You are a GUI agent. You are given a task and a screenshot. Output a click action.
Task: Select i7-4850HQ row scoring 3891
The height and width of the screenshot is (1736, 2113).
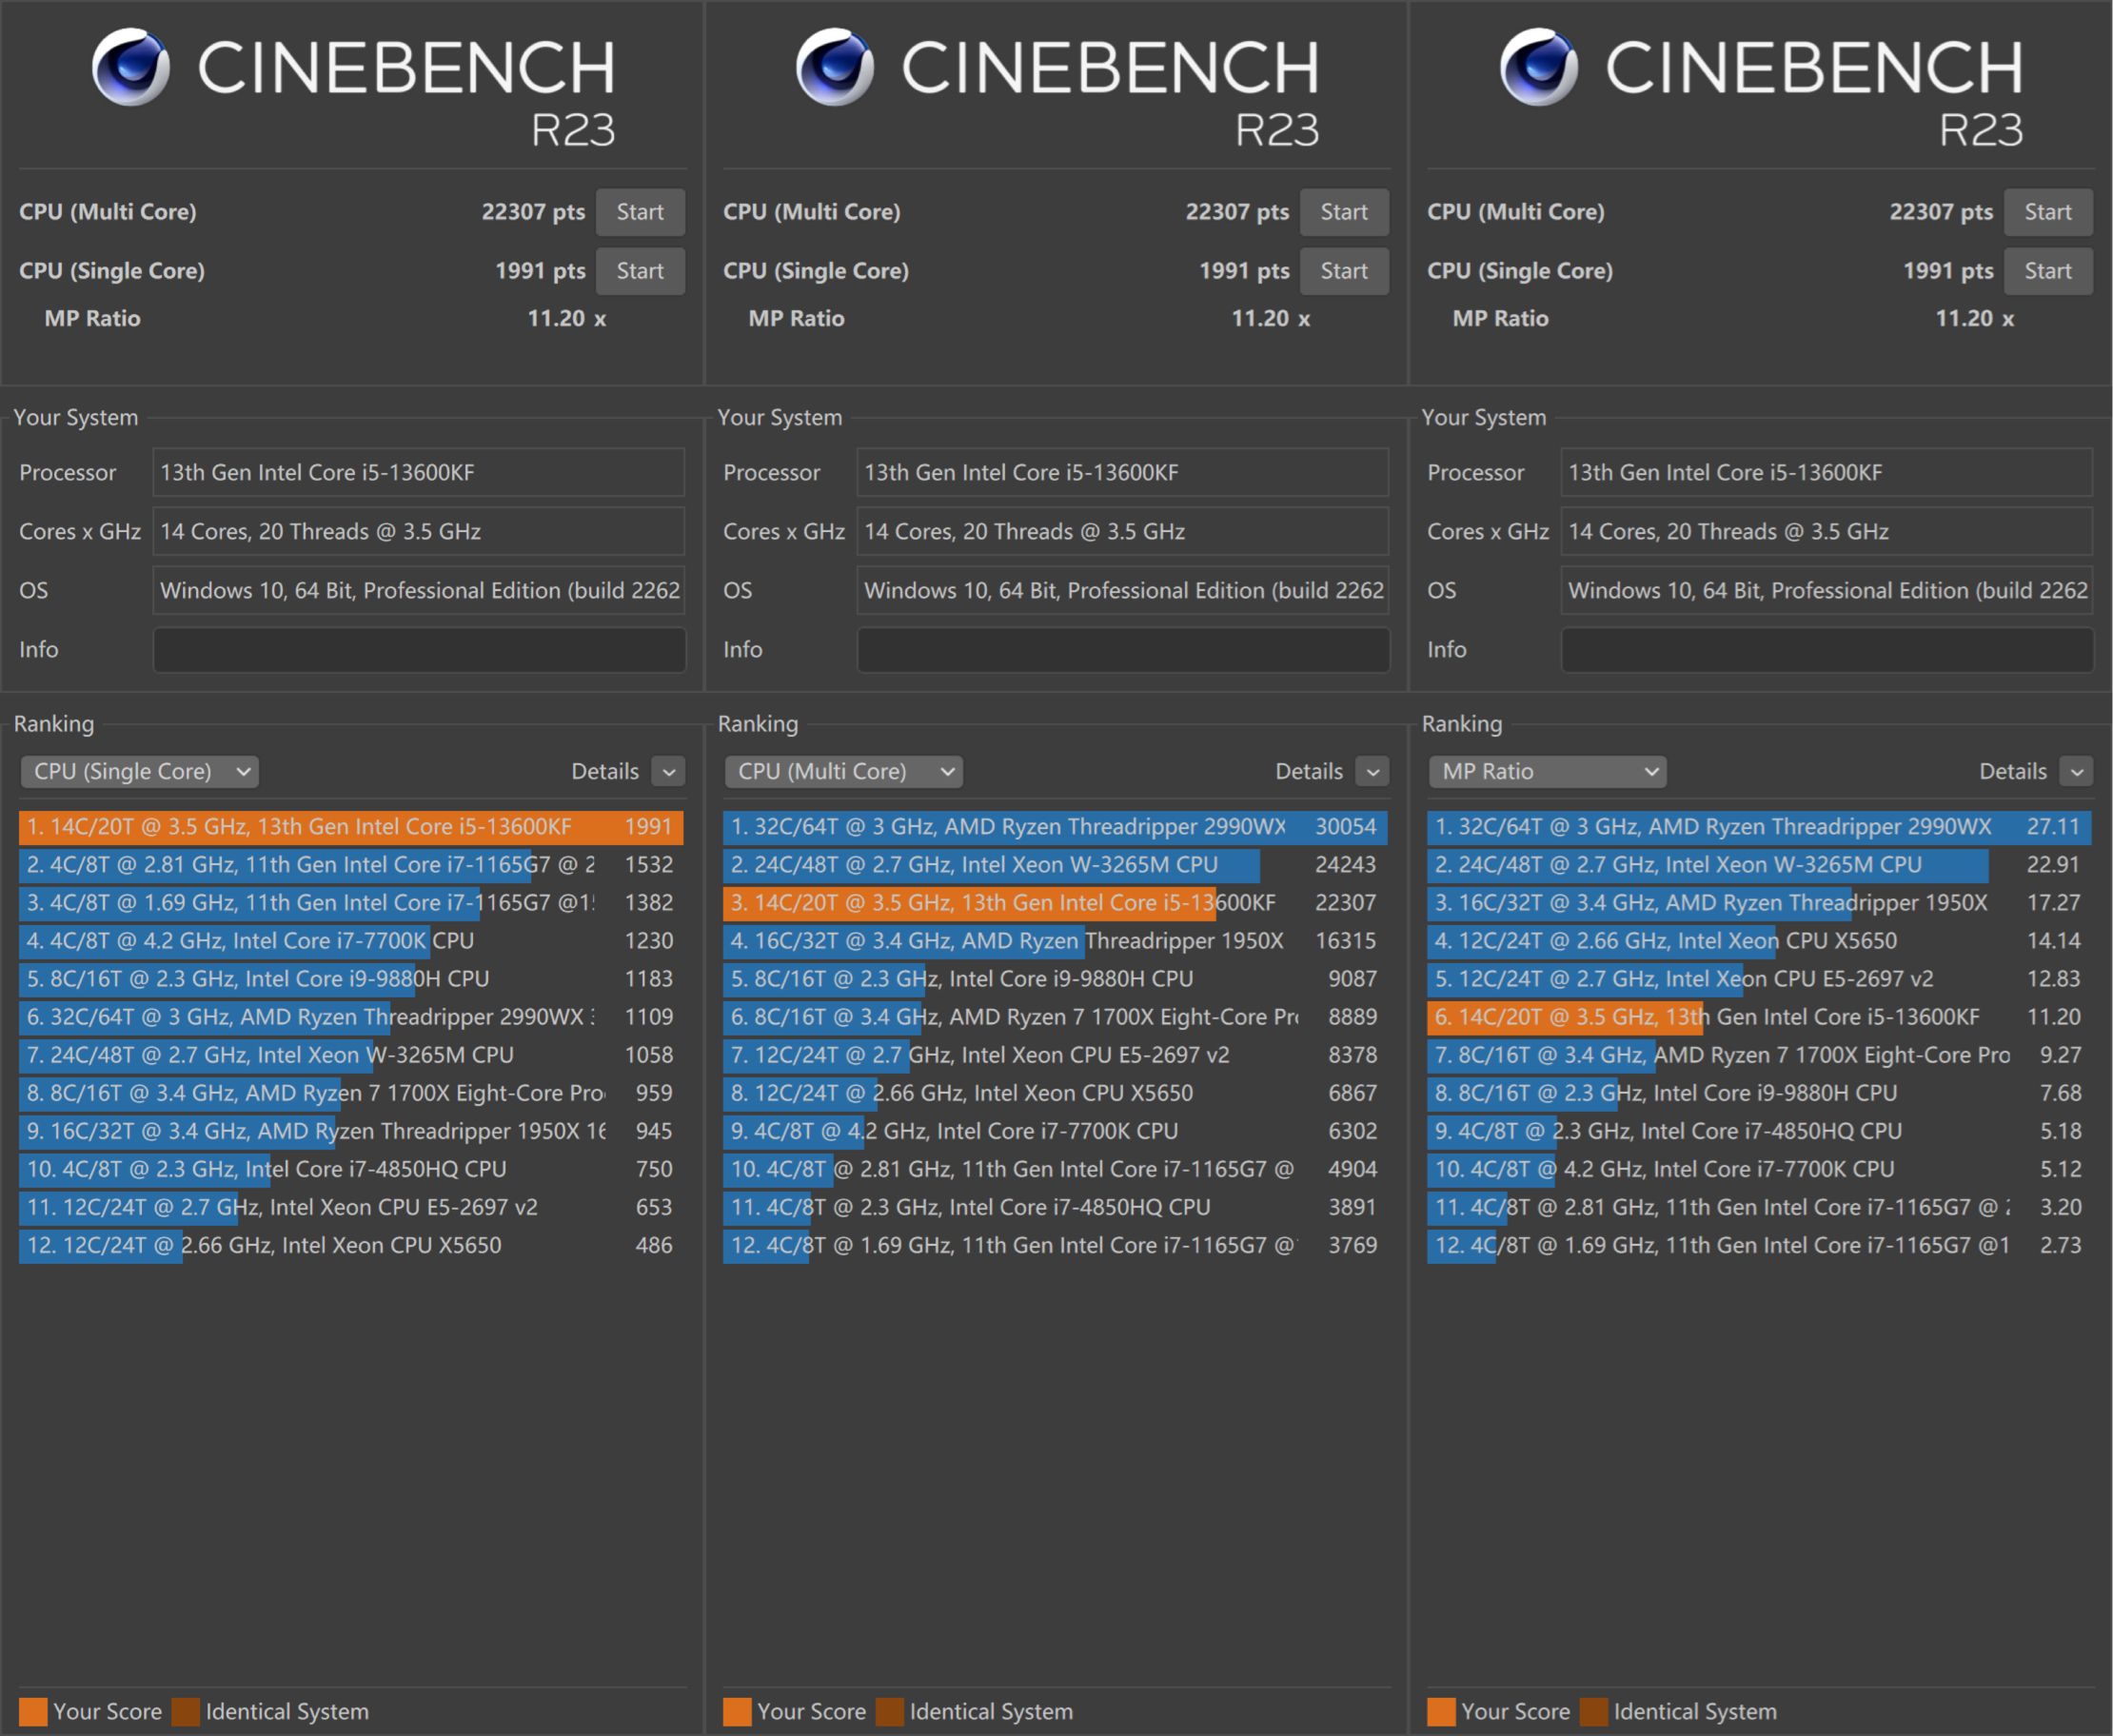(1055, 1207)
